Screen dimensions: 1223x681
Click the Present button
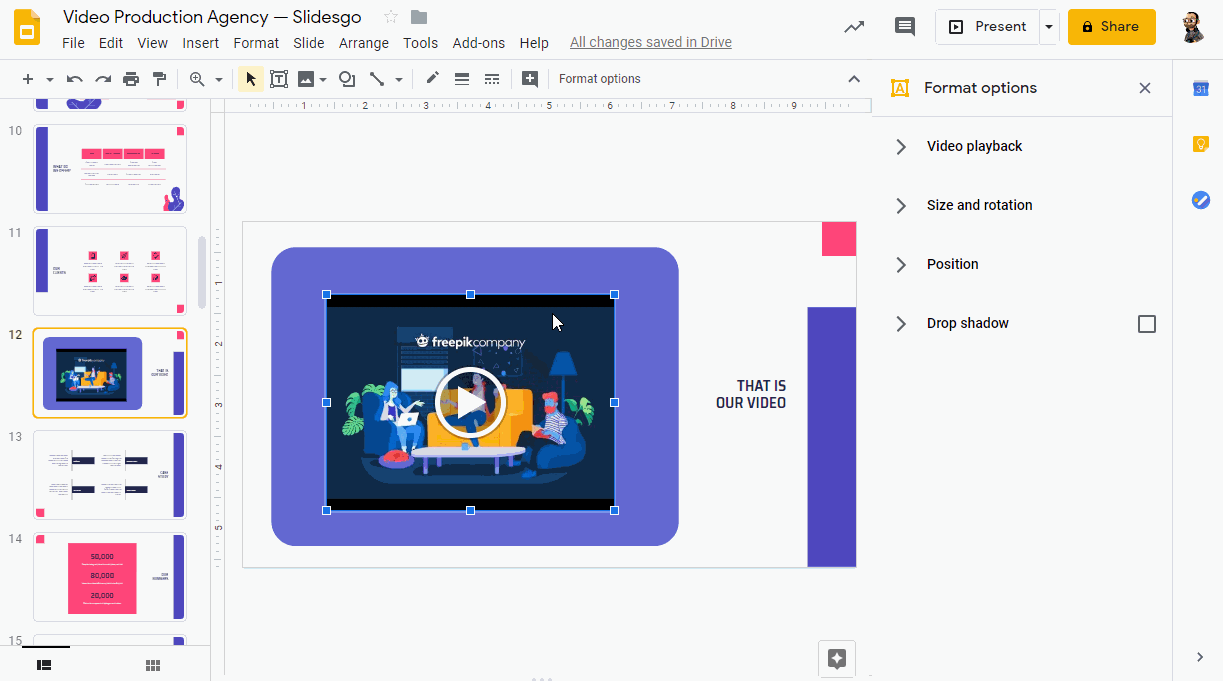pyautogui.click(x=988, y=27)
